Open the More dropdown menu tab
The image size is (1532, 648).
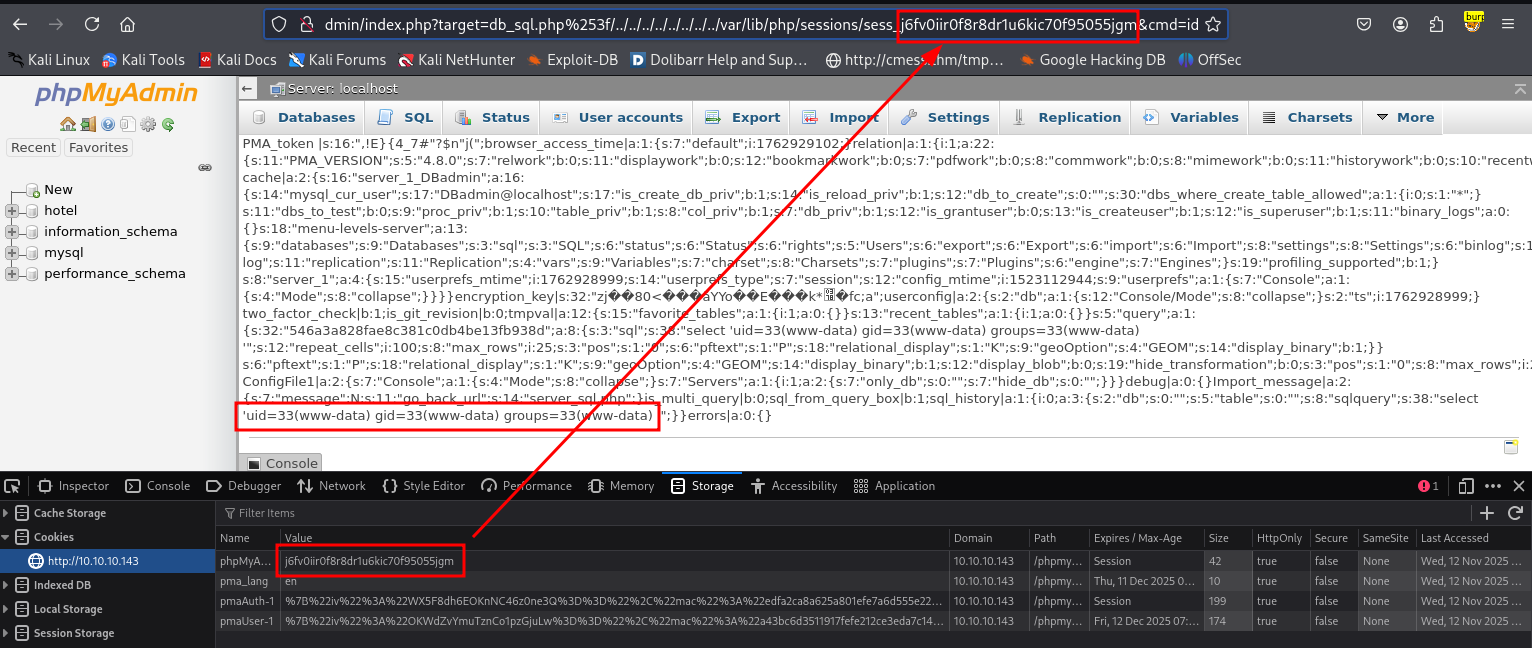click(x=1405, y=117)
